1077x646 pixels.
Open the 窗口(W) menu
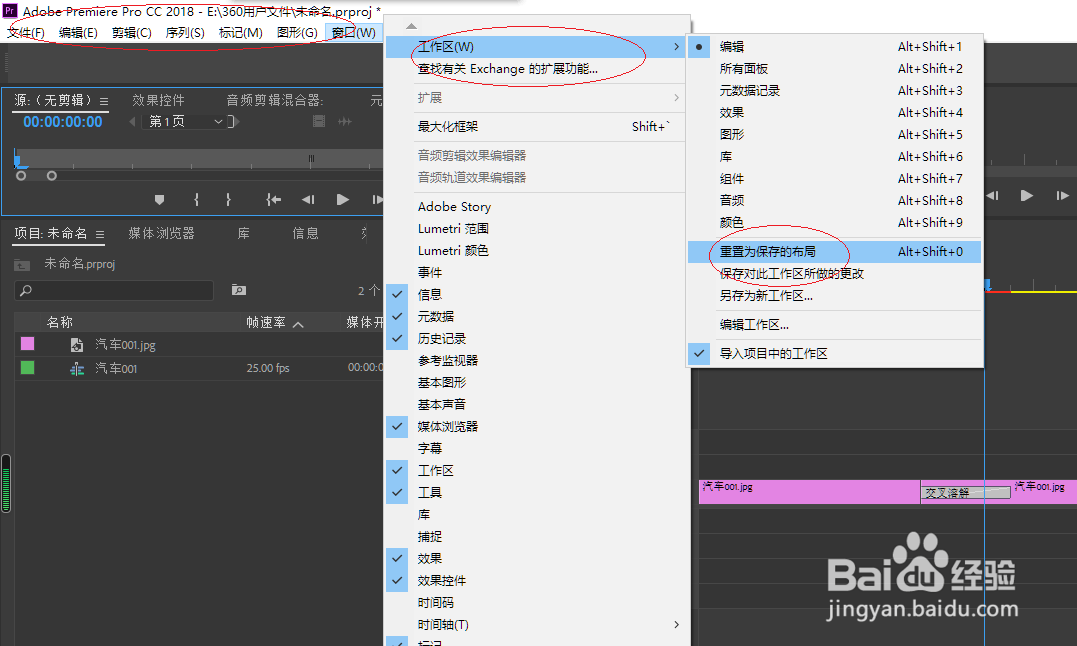click(x=353, y=32)
